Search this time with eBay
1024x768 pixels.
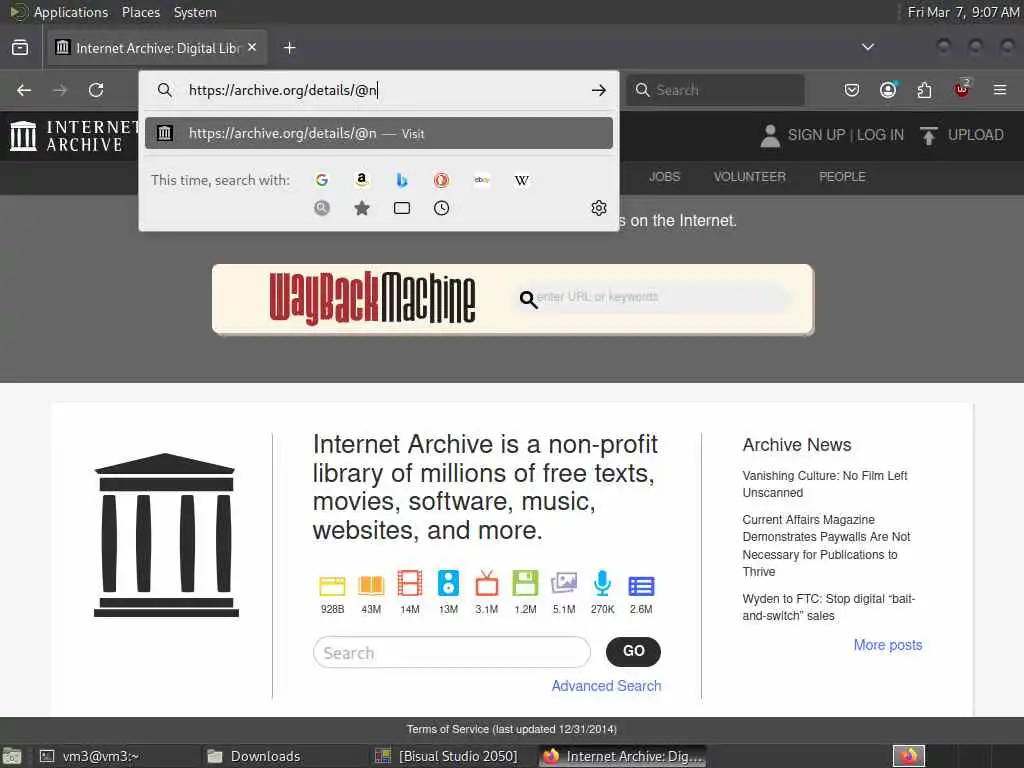click(482, 180)
